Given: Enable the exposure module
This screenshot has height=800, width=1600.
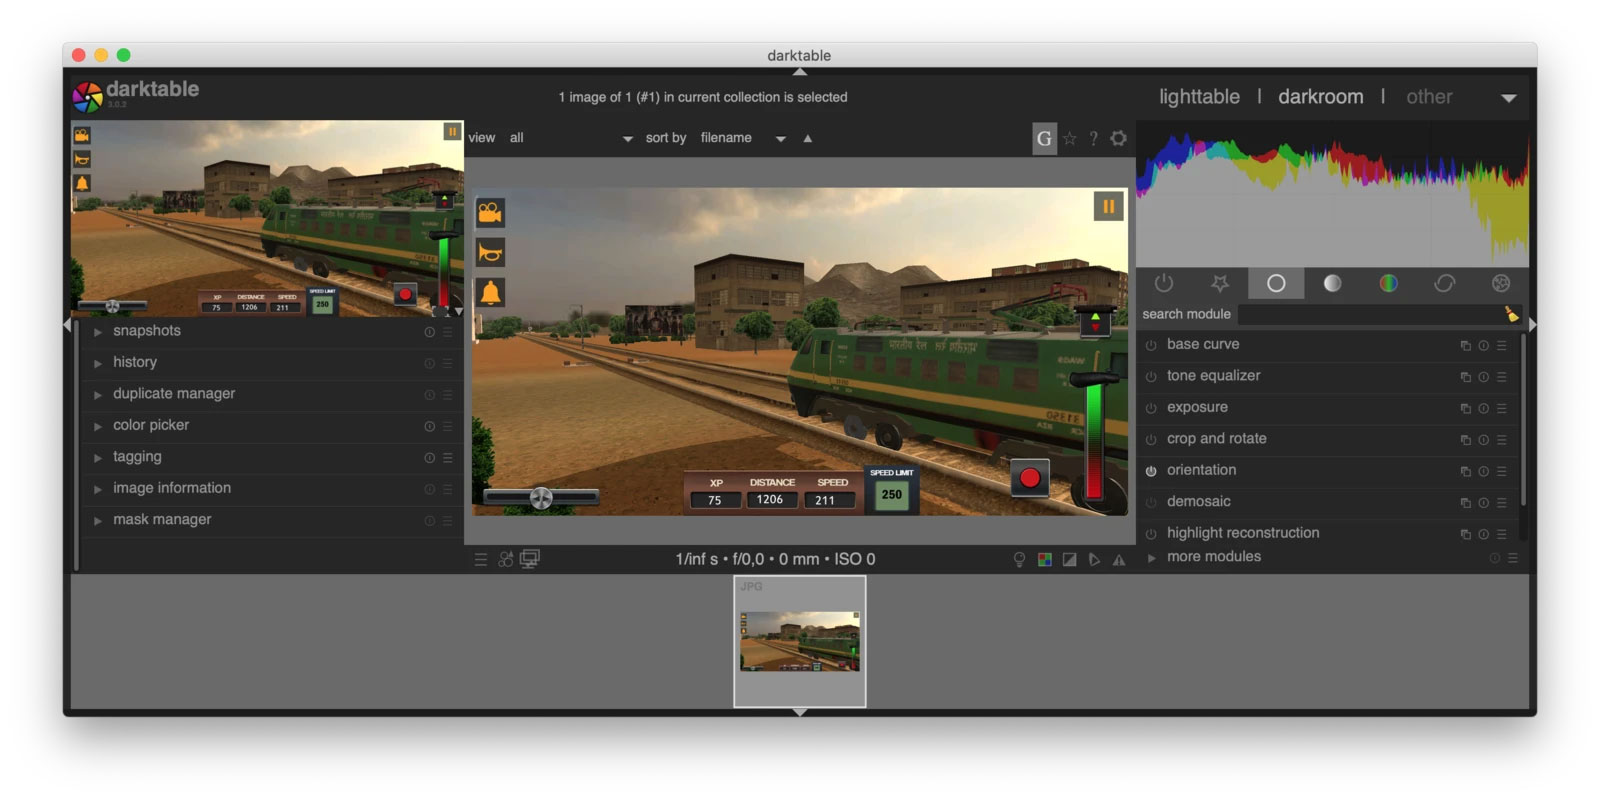Looking at the screenshot, I should 1151,408.
